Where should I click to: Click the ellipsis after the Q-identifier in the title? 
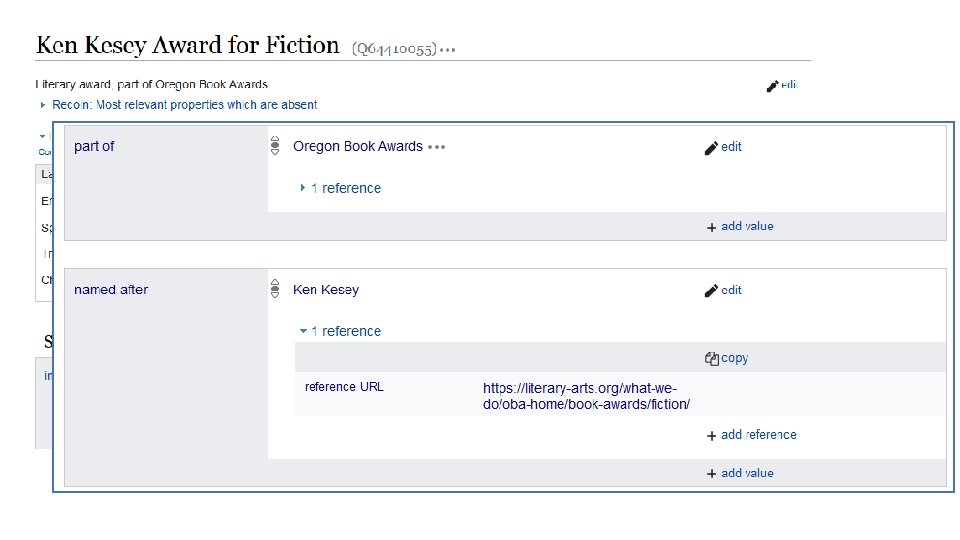[x=447, y=49]
